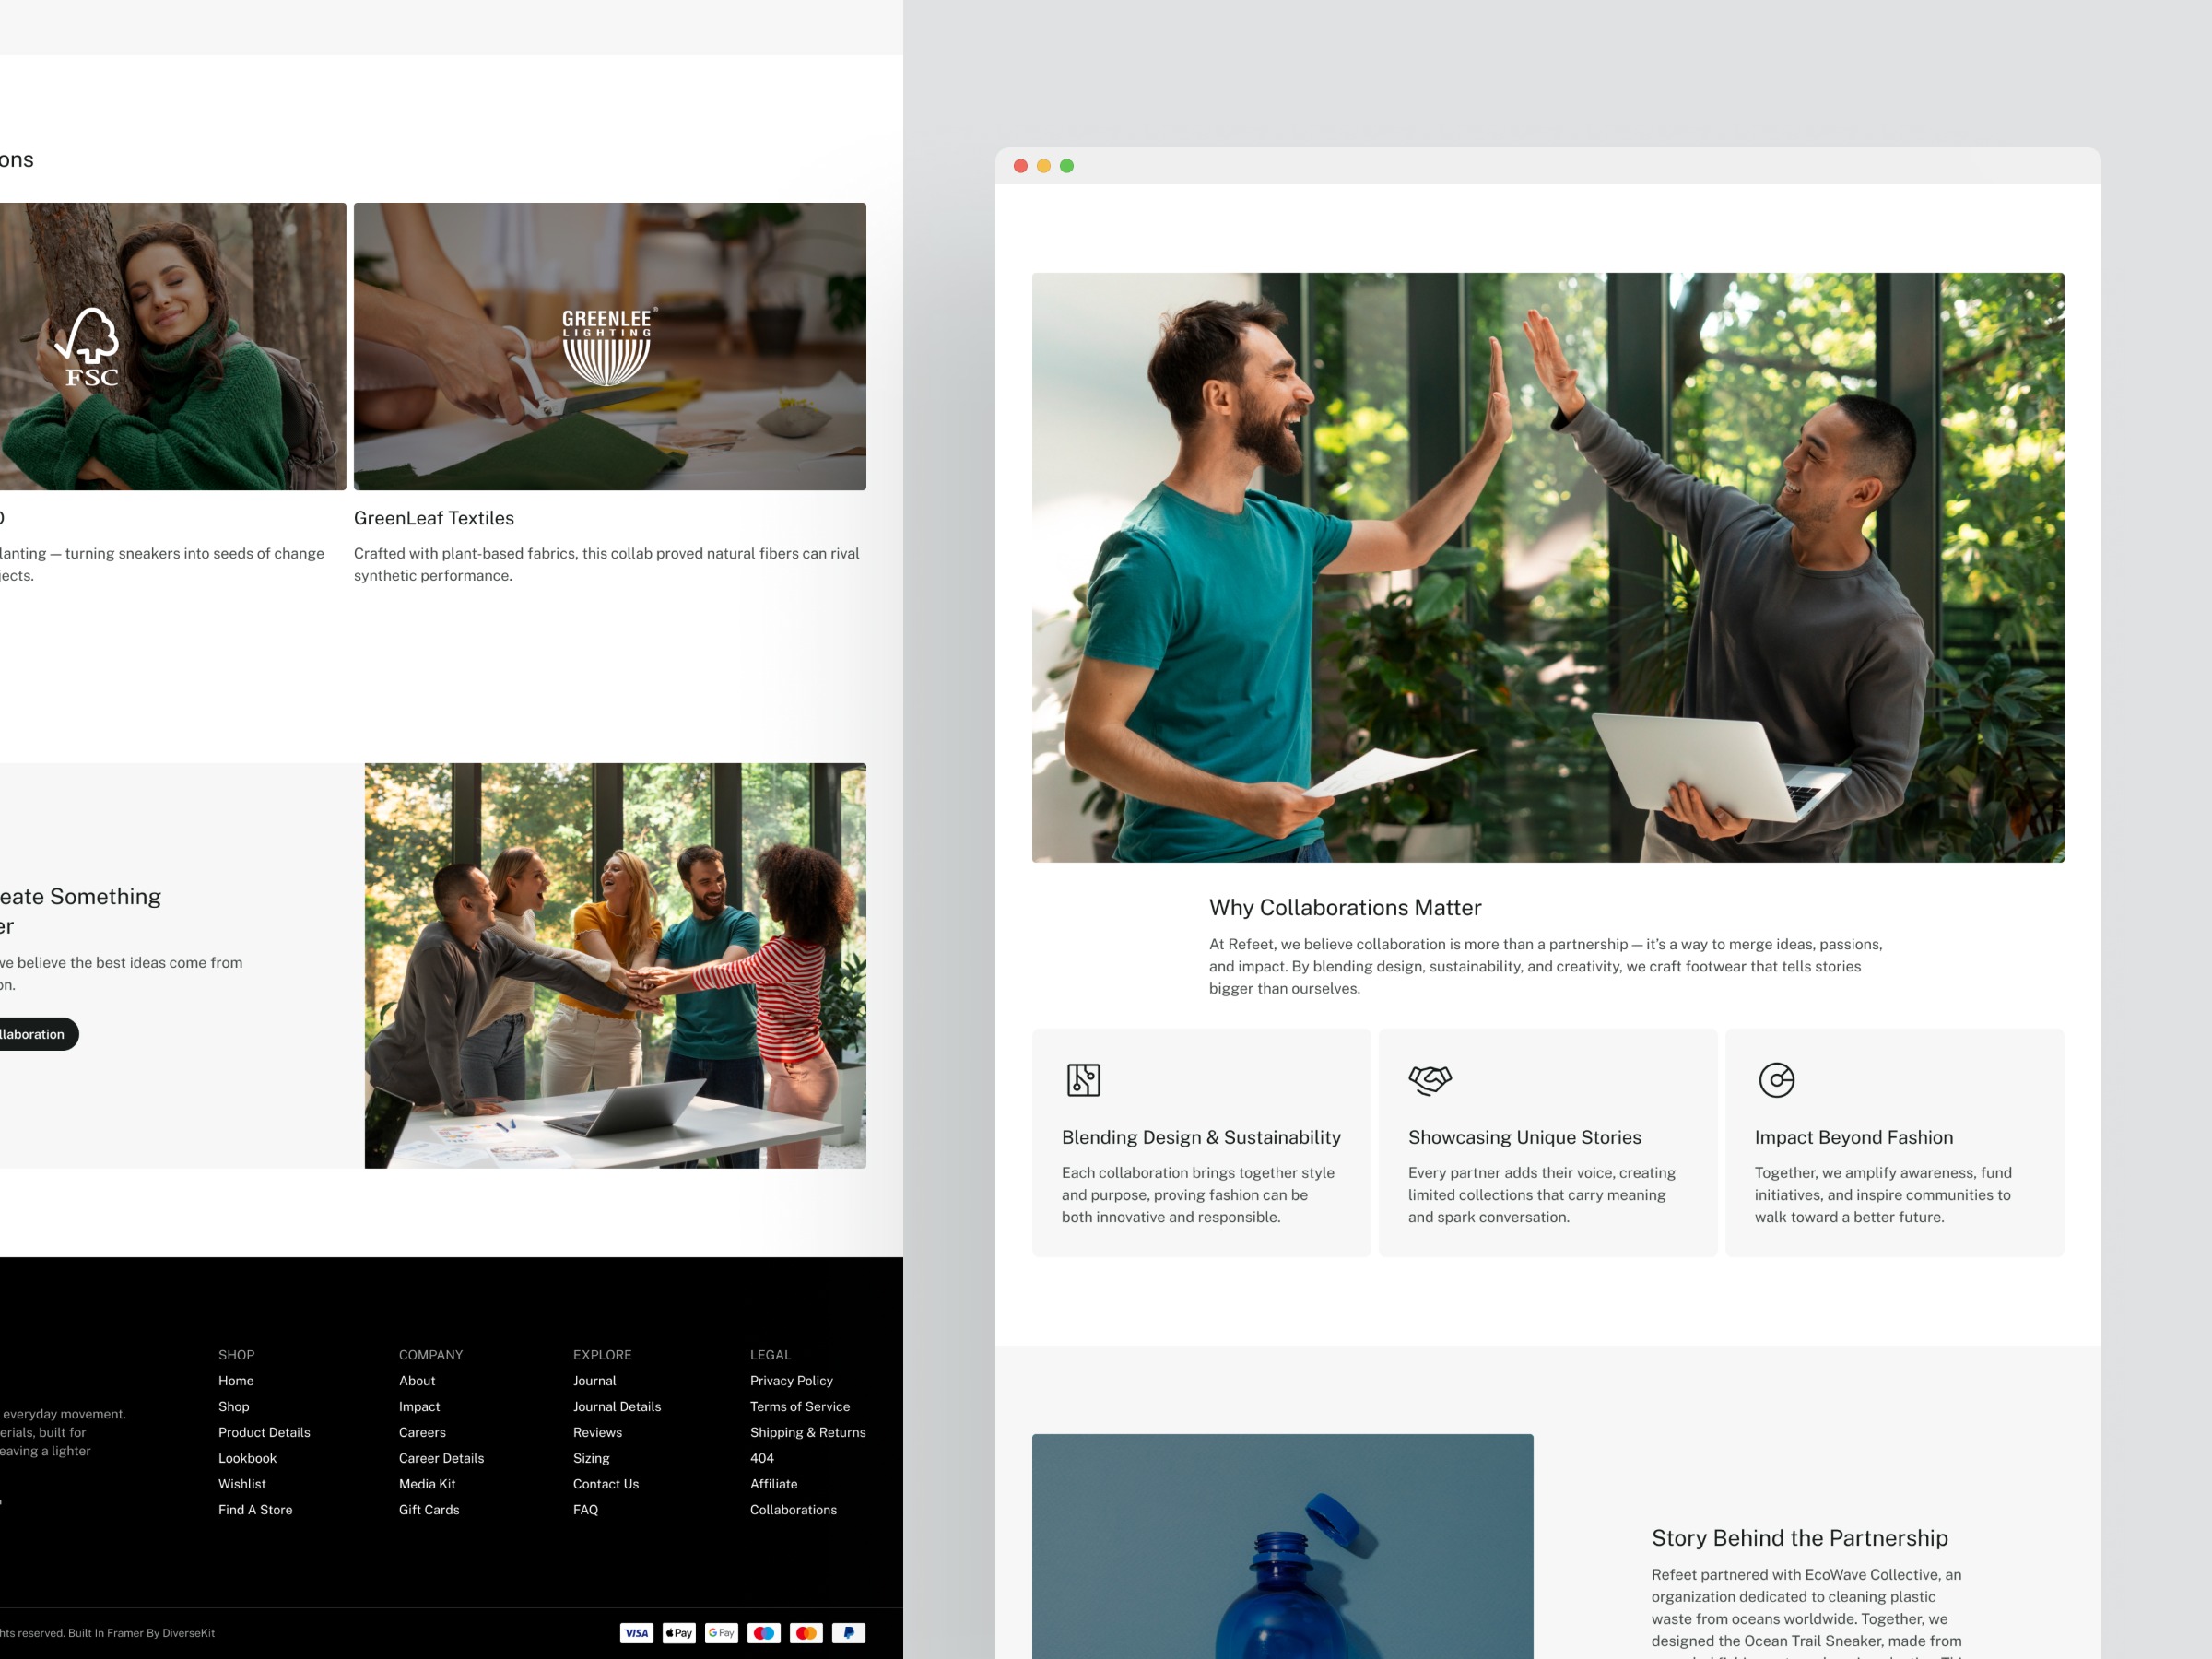Click the Mastercard payment icon
The image size is (2212, 1659).
pyautogui.click(x=806, y=1633)
